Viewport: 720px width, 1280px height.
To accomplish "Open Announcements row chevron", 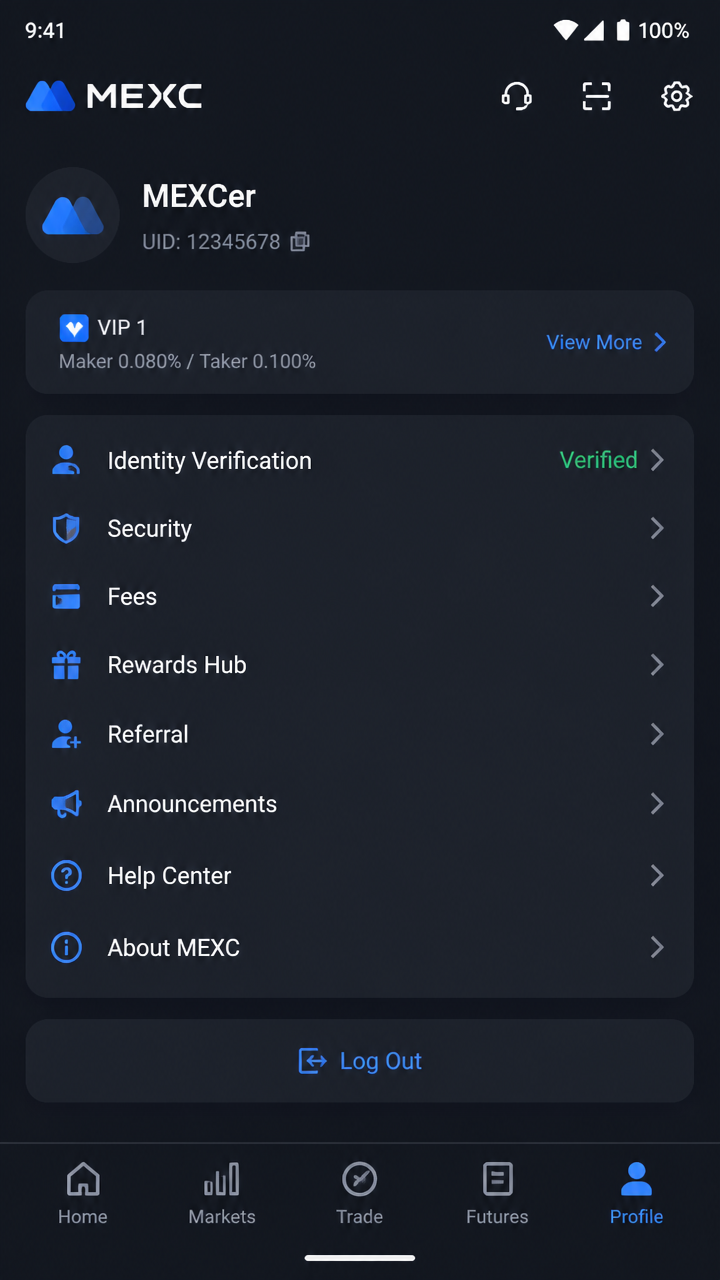I will [657, 803].
